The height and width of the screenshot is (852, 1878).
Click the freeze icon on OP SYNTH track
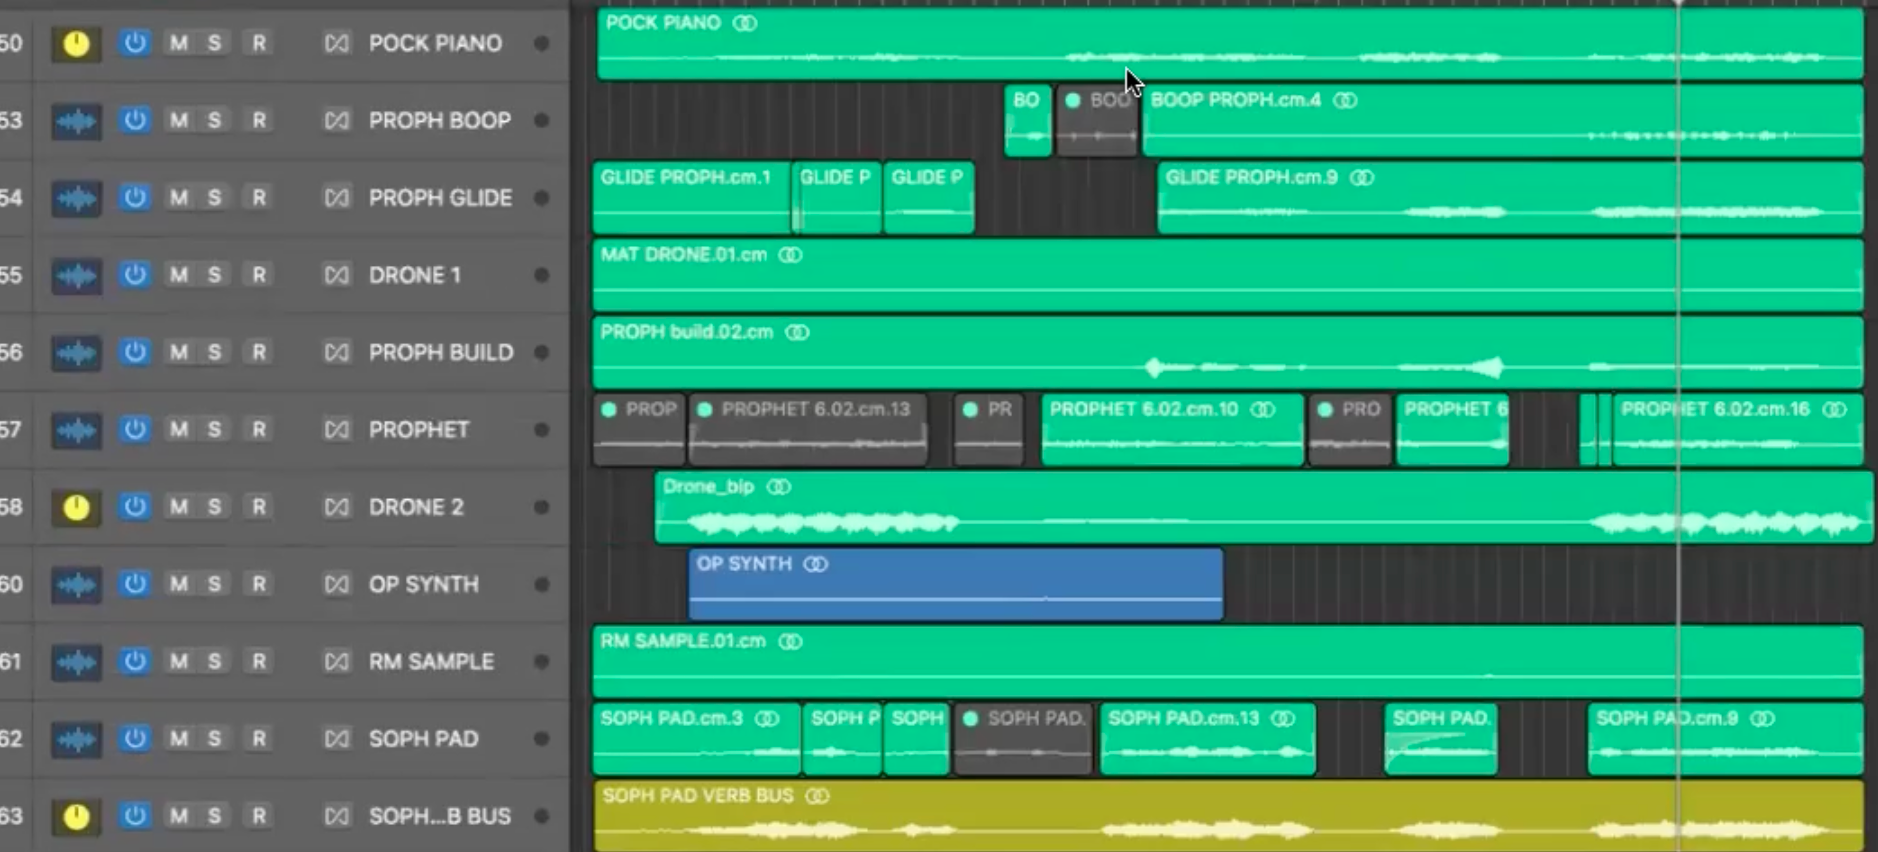tap(337, 584)
